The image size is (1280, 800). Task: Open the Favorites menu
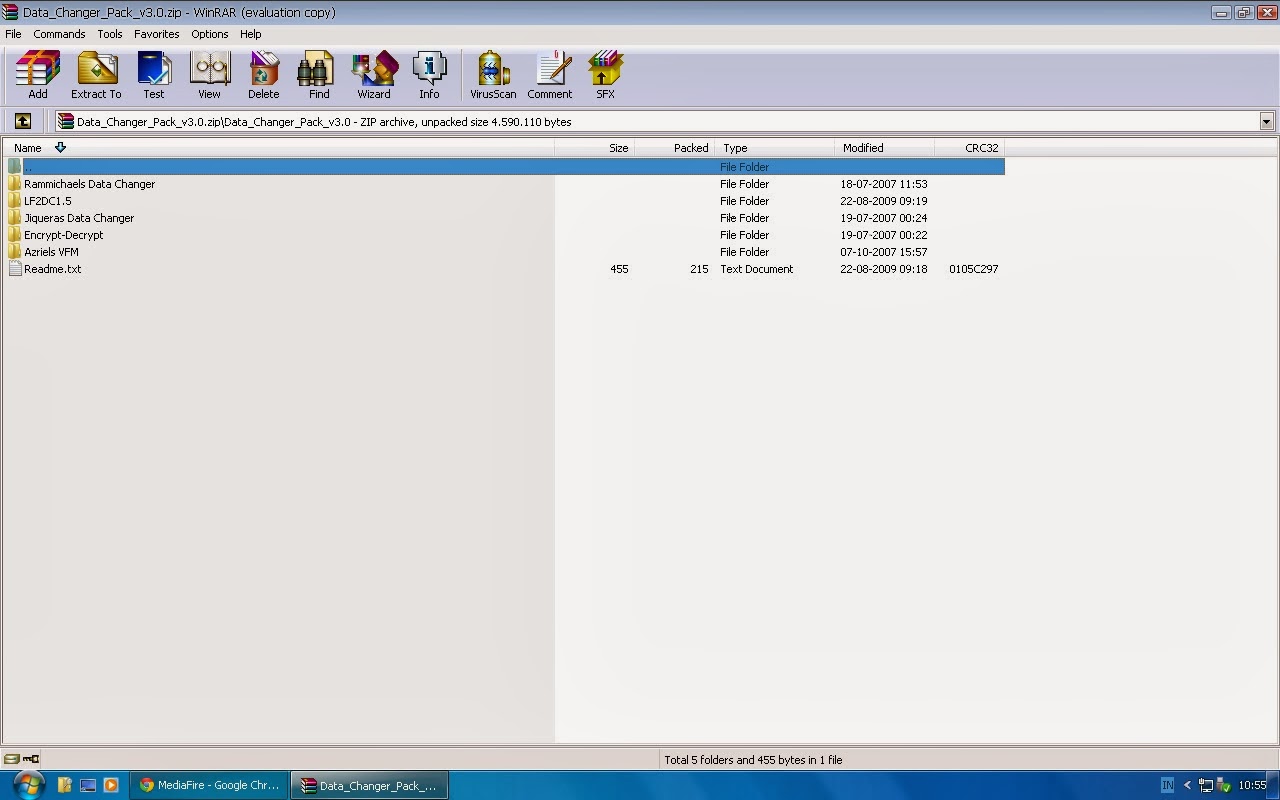tap(157, 34)
